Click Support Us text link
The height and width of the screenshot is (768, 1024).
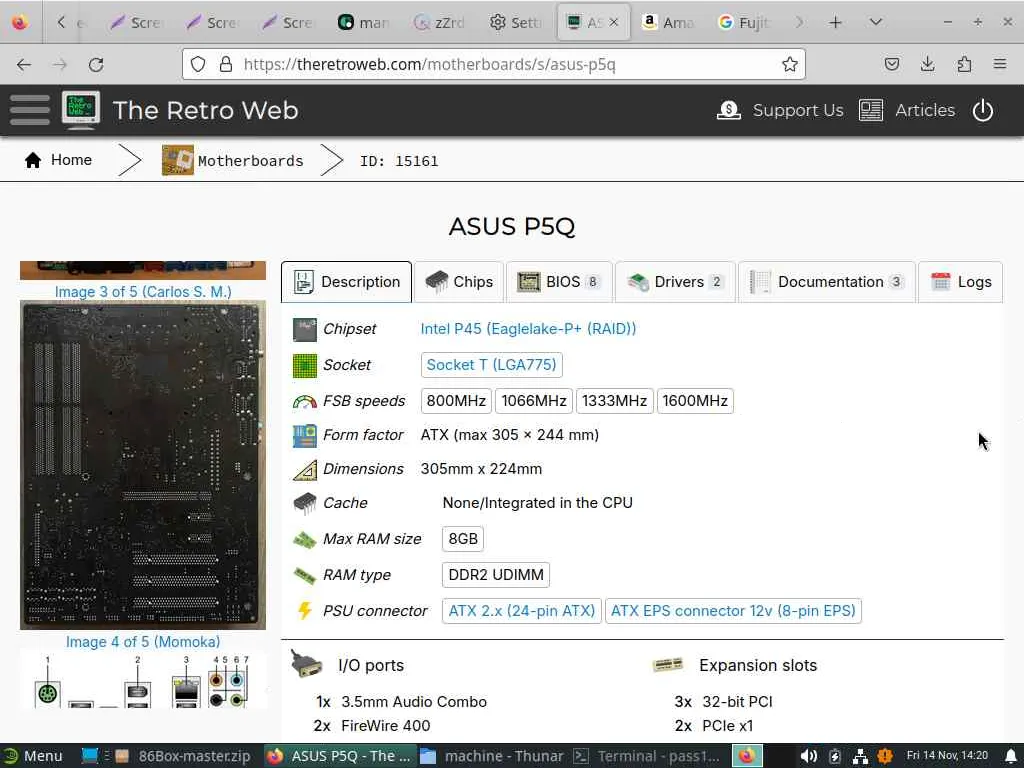798,110
